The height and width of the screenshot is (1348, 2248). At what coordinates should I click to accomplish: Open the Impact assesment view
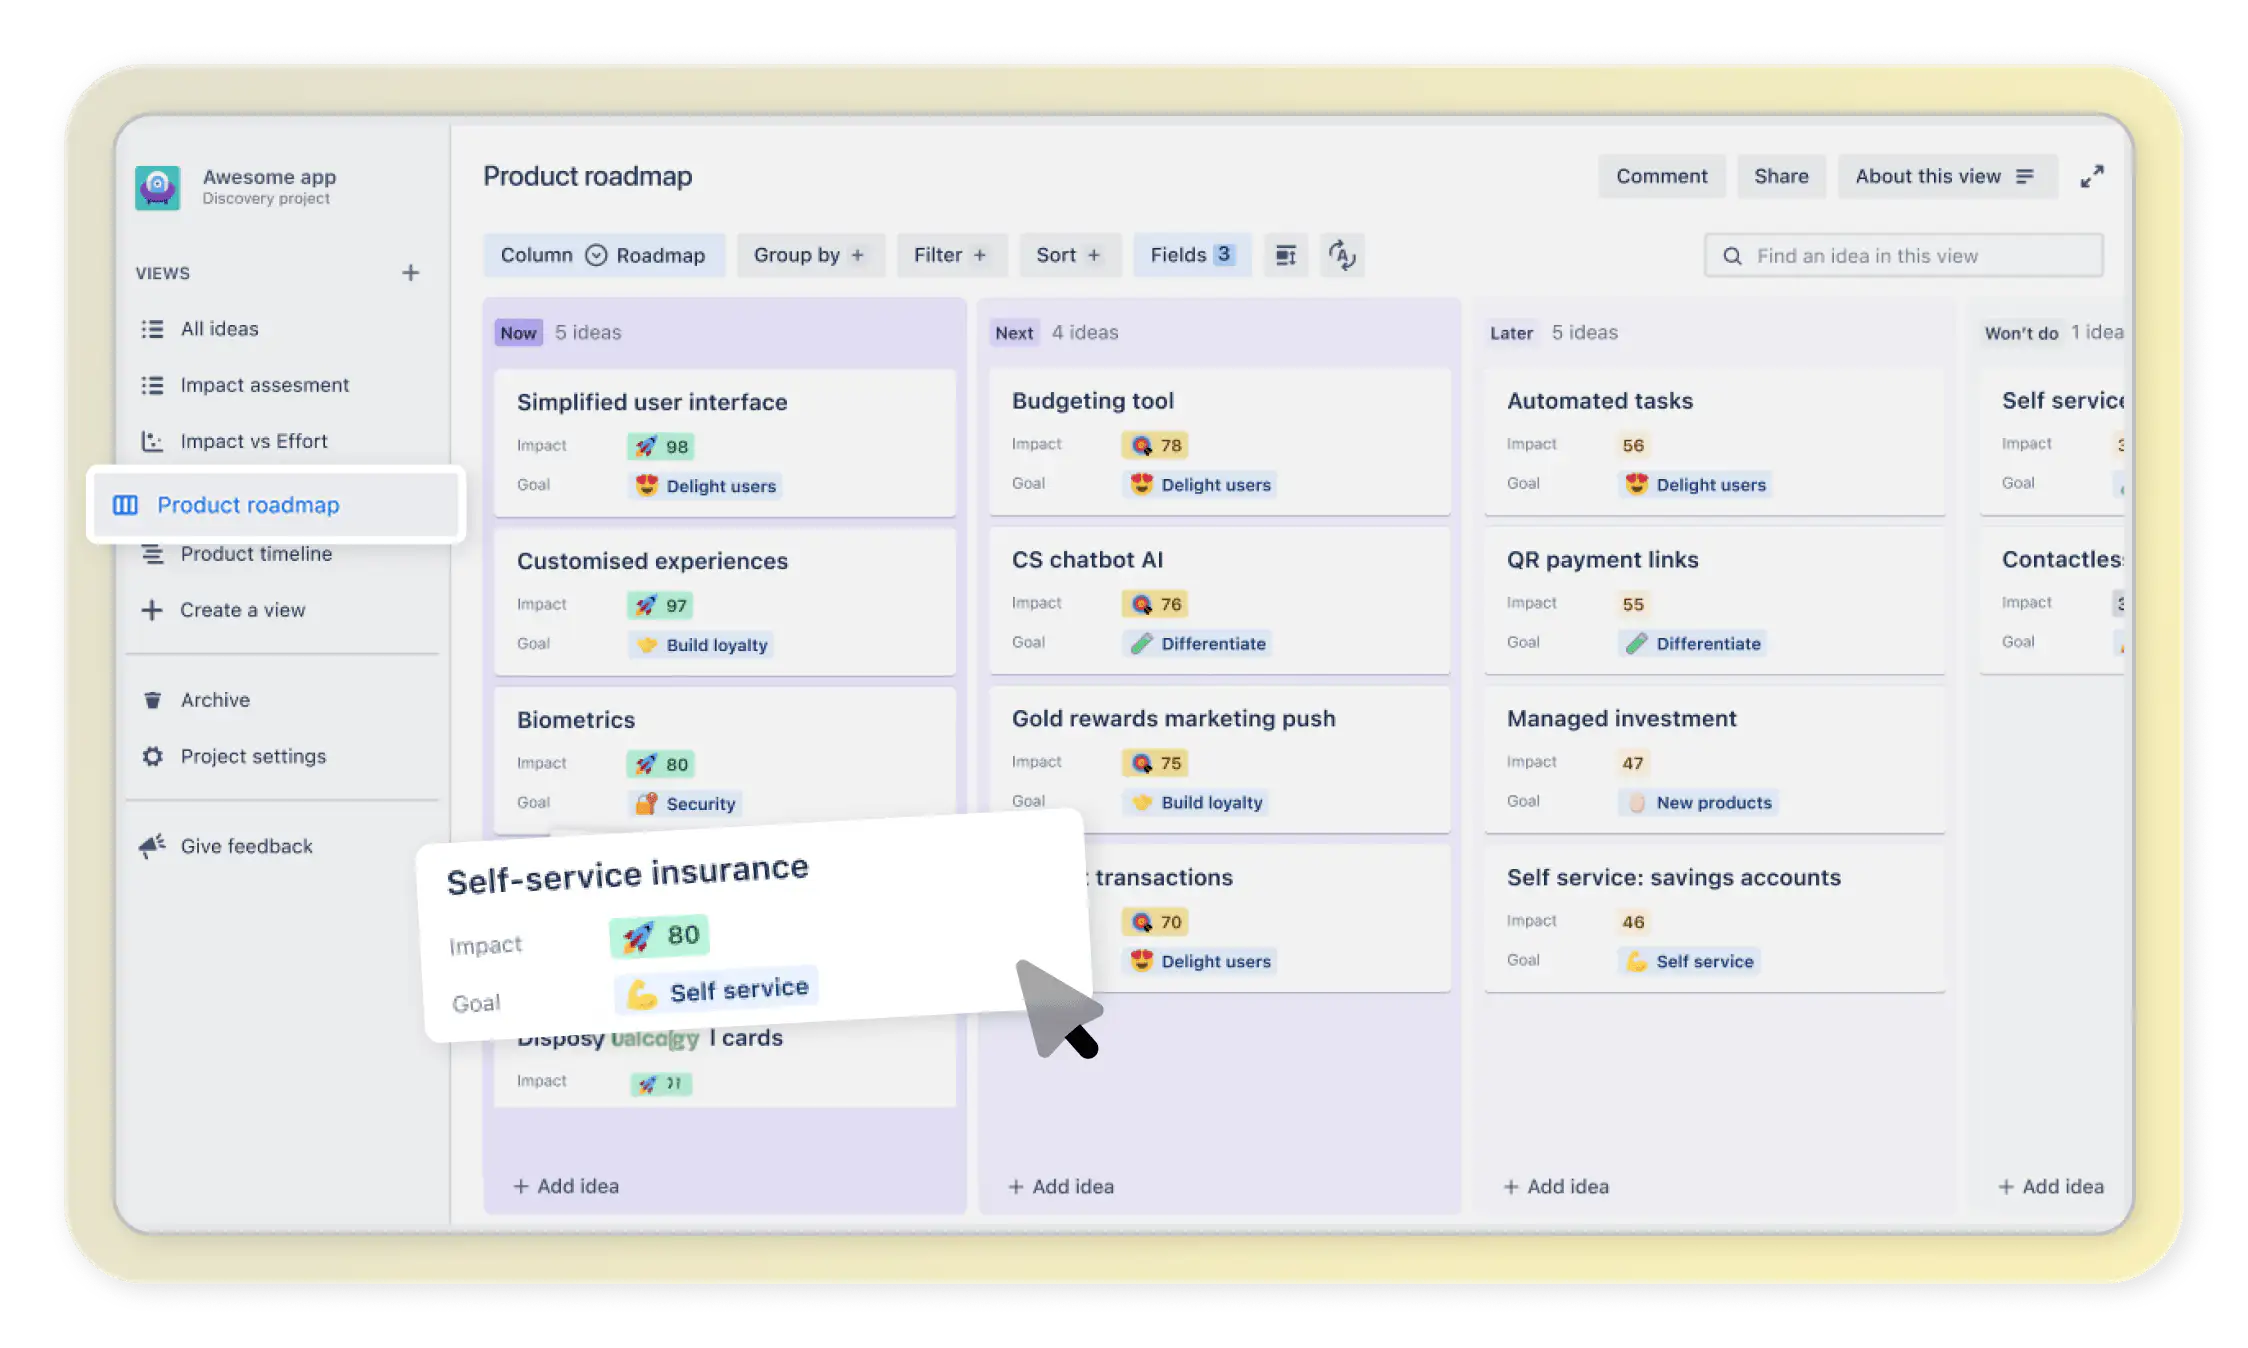(x=264, y=385)
